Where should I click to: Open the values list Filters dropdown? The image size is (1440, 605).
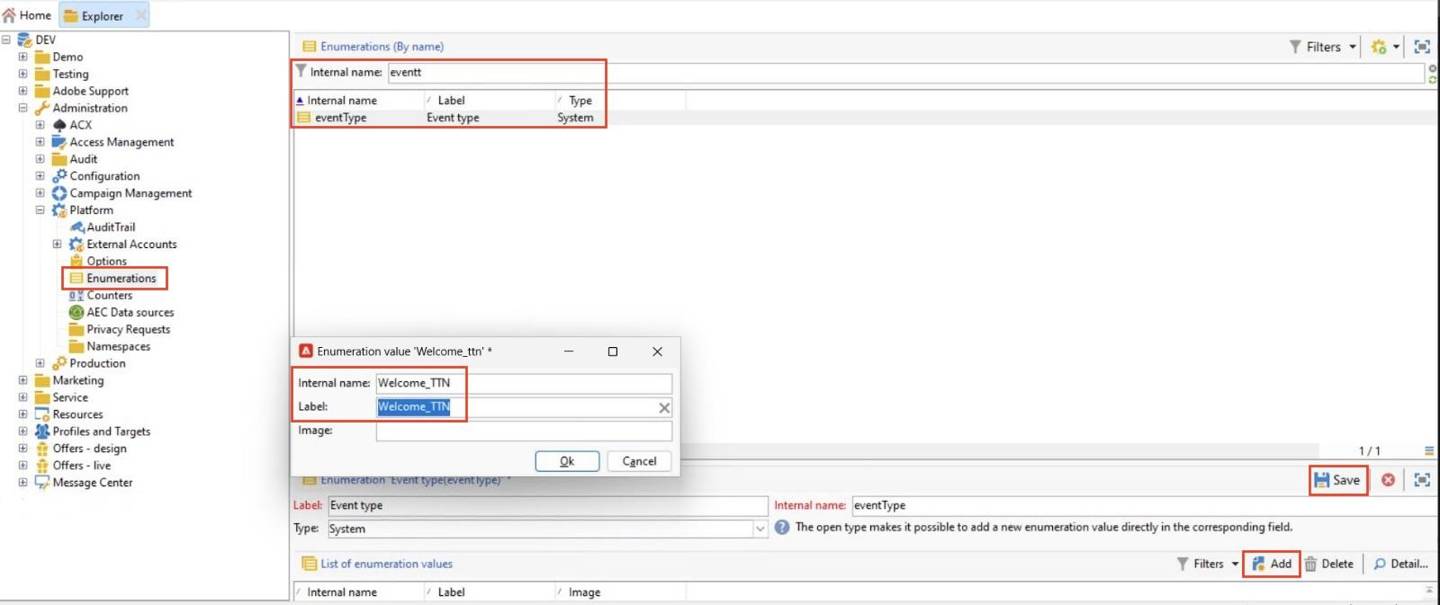(x=1208, y=564)
